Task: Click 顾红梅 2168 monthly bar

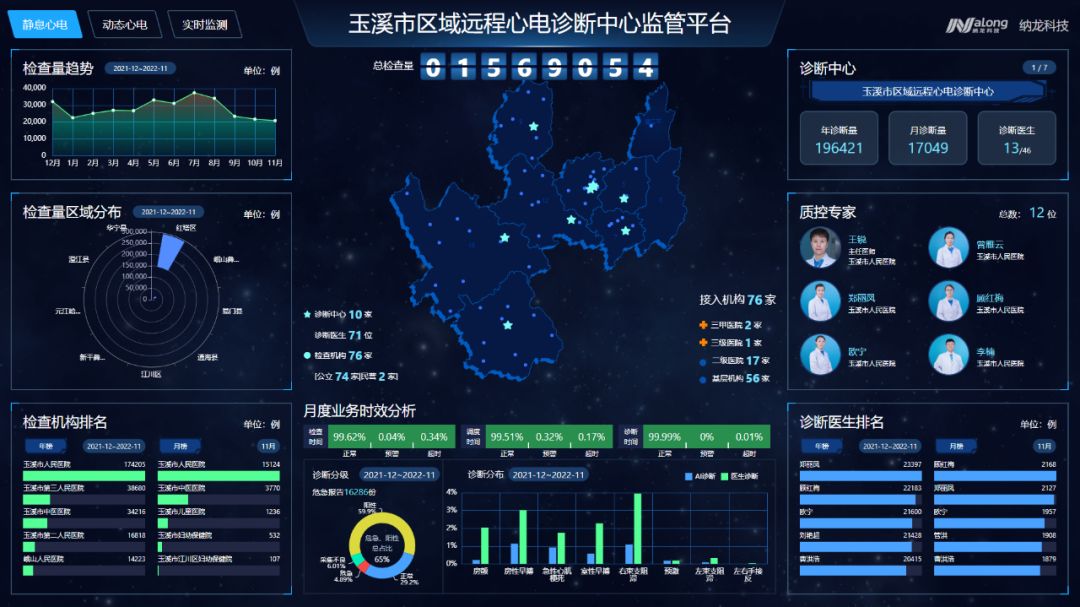Action: [995, 476]
